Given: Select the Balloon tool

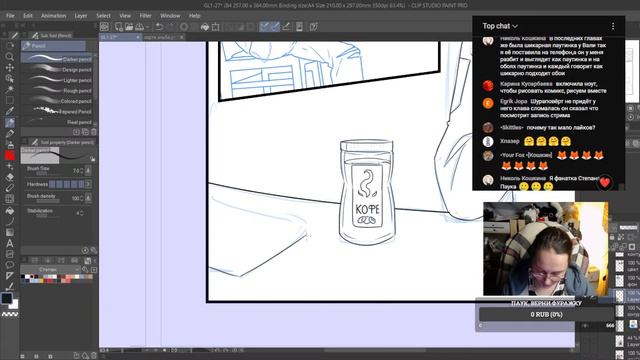Looking at the screenshot, I should click(x=10, y=265).
